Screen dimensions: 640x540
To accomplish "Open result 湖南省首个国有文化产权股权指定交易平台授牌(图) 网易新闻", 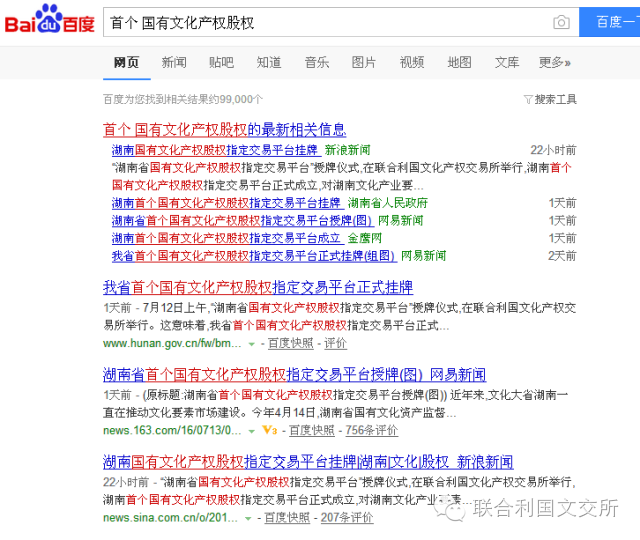I will [x=294, y=375].
